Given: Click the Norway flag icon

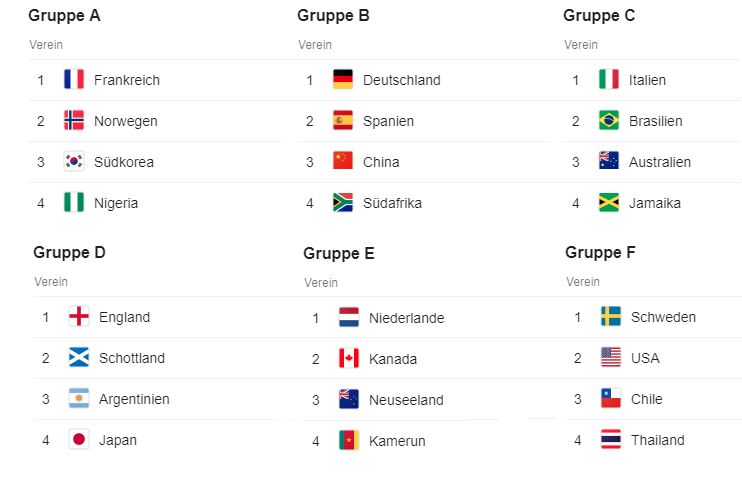Looking at the screenshot, I should 74,121.
